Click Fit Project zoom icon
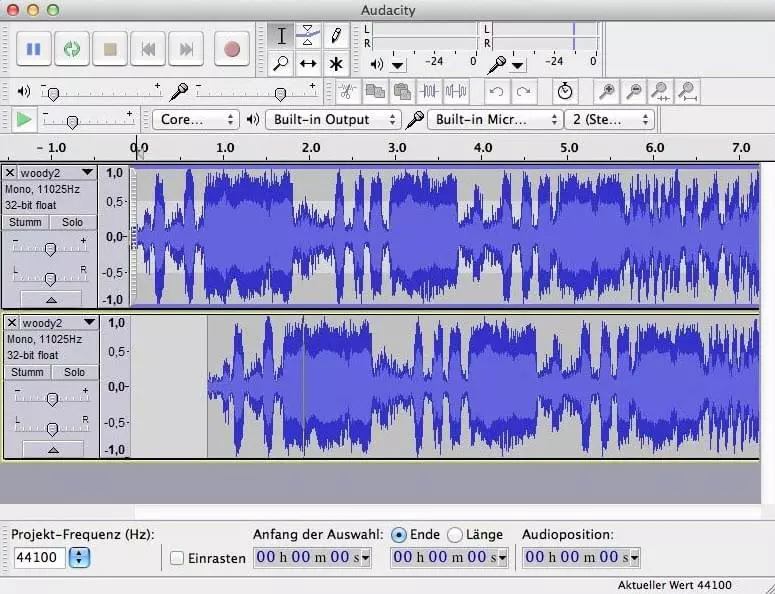 [x=688, y=91]
